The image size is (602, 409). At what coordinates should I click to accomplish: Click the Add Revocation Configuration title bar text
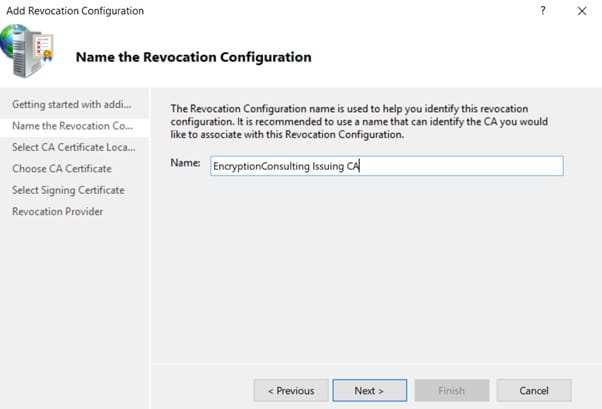[x=75, y=11]
